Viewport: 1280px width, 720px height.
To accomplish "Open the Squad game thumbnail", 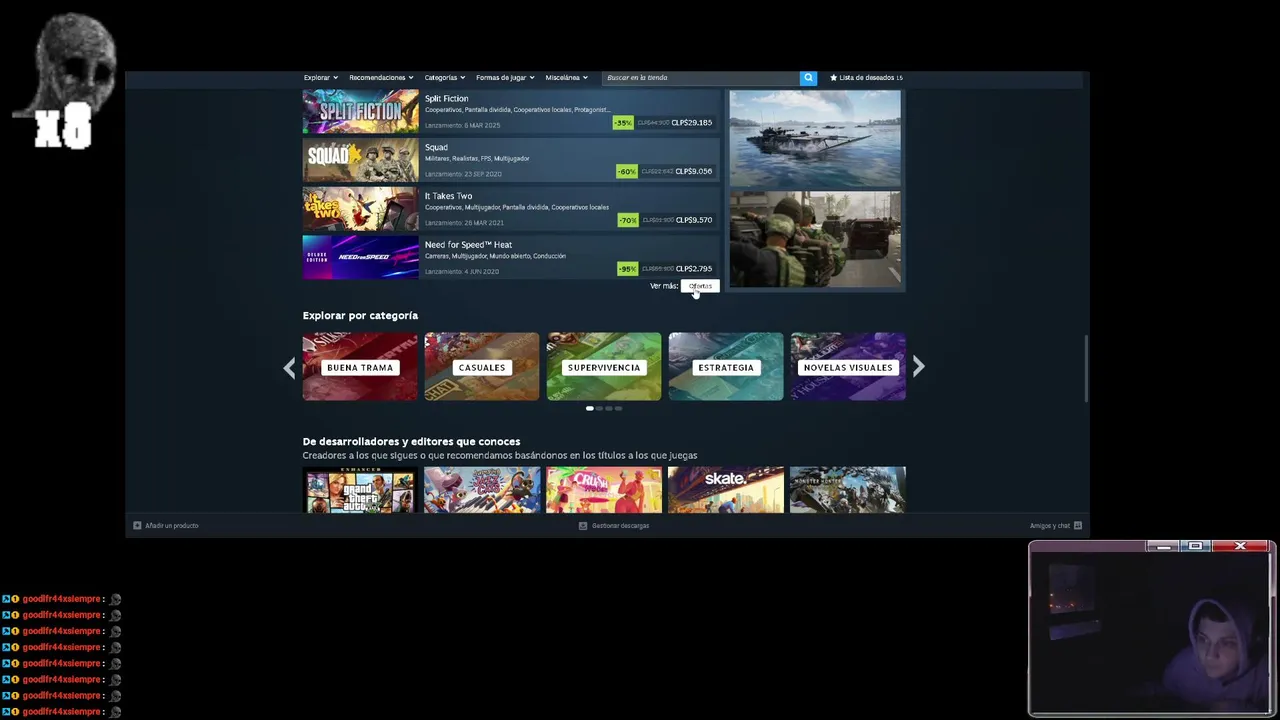I will (361, 160).
